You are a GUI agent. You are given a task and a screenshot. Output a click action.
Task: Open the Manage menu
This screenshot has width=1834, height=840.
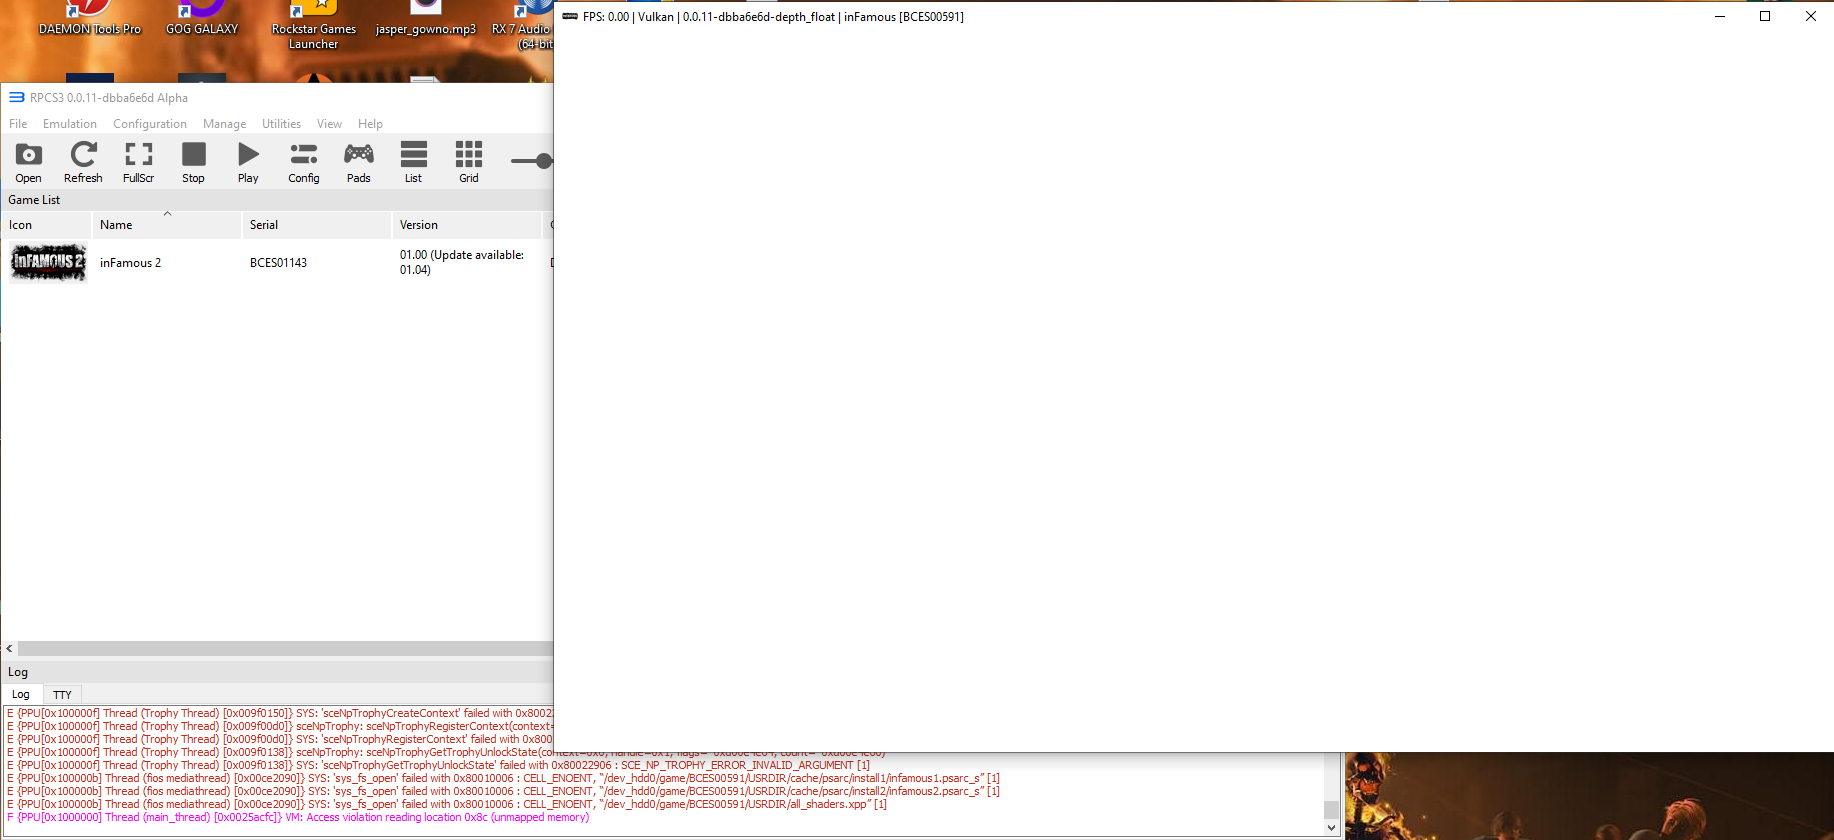[x=224, y=124]
